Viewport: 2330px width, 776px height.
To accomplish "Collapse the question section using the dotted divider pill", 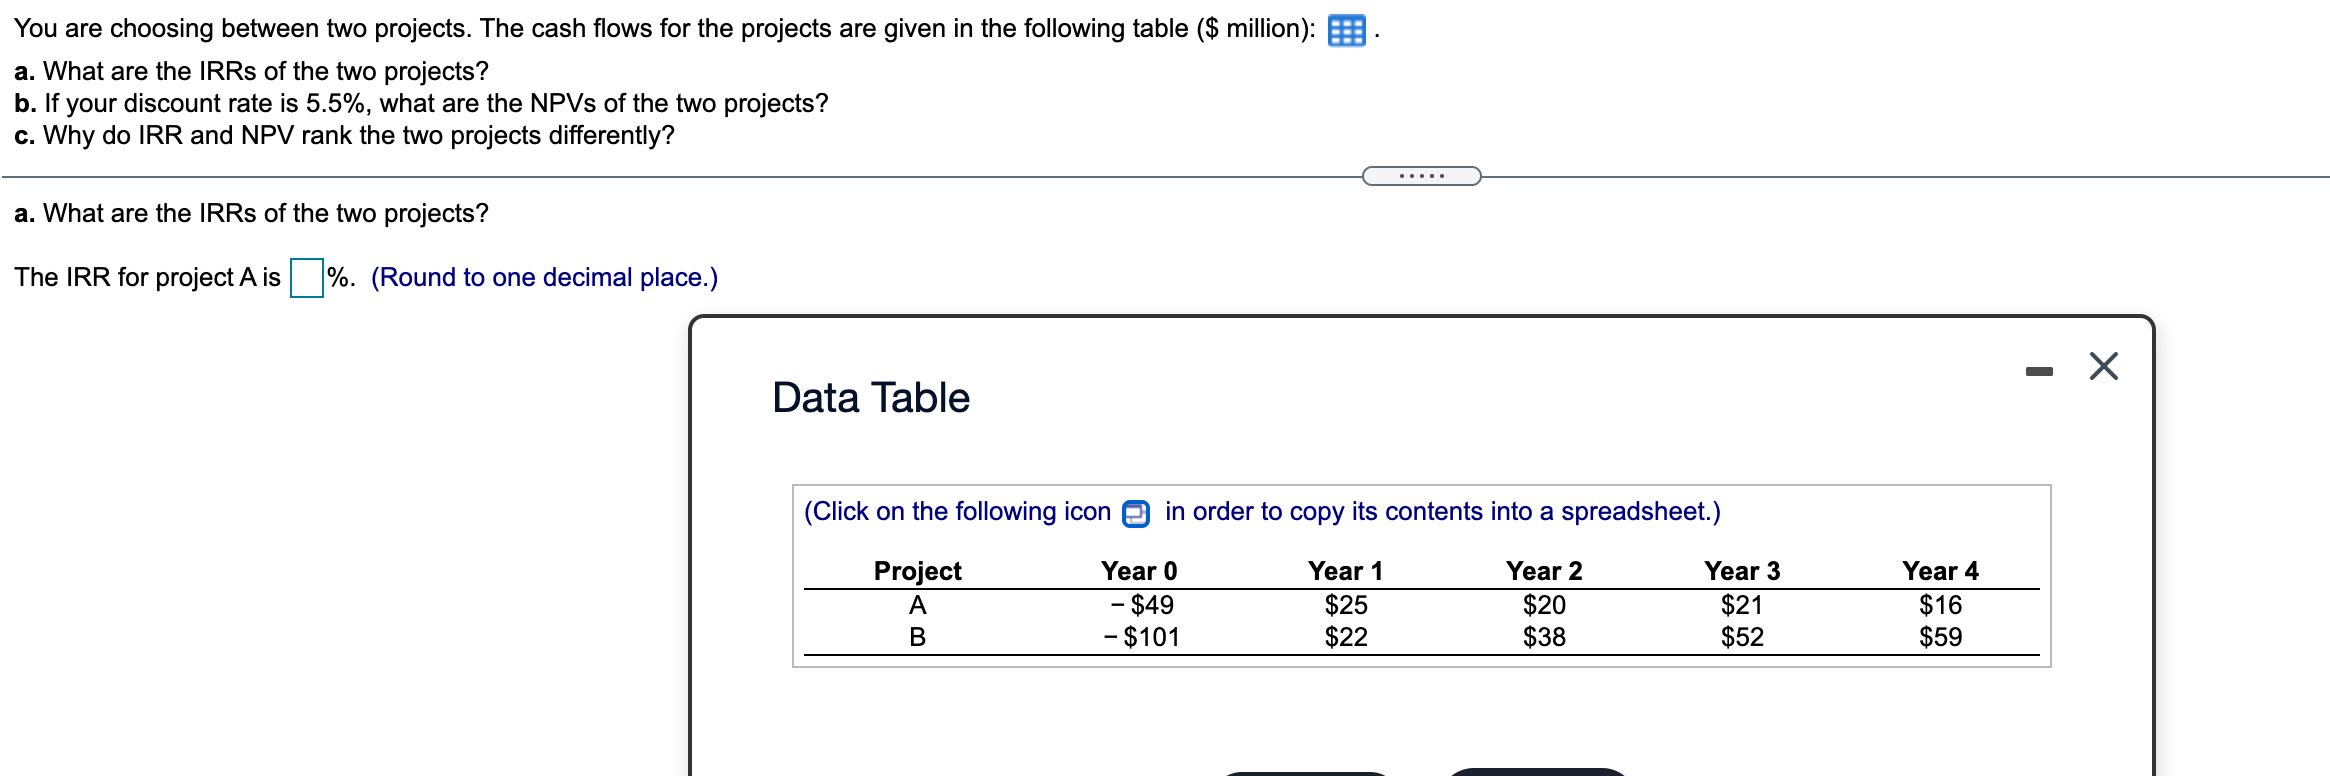I will click(x=1420, y=175).
